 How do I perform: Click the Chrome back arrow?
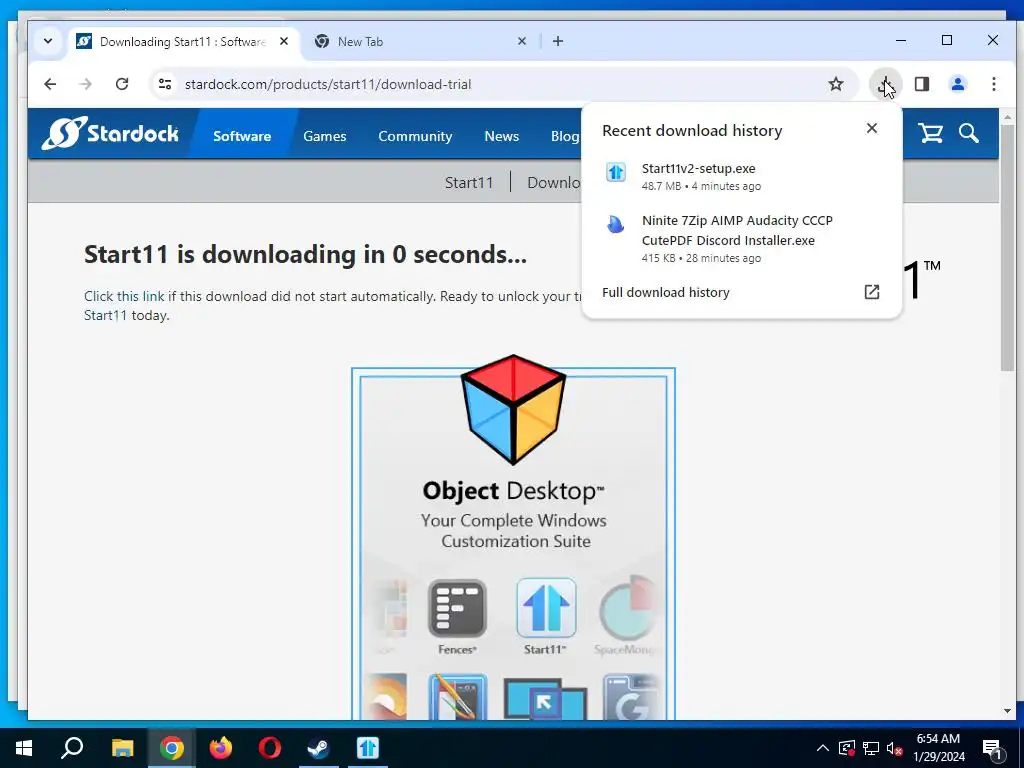pyautogui.click(x=50, y=84)
